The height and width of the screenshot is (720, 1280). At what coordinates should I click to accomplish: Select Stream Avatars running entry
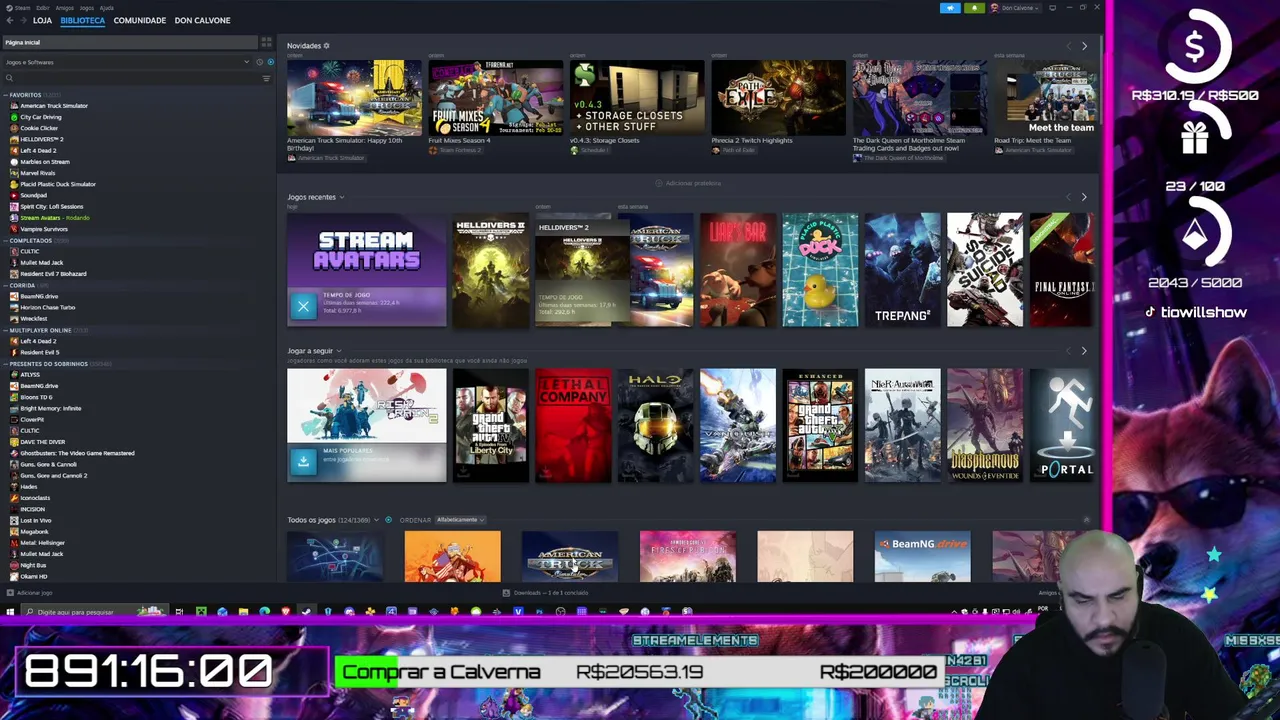point(55,218)
